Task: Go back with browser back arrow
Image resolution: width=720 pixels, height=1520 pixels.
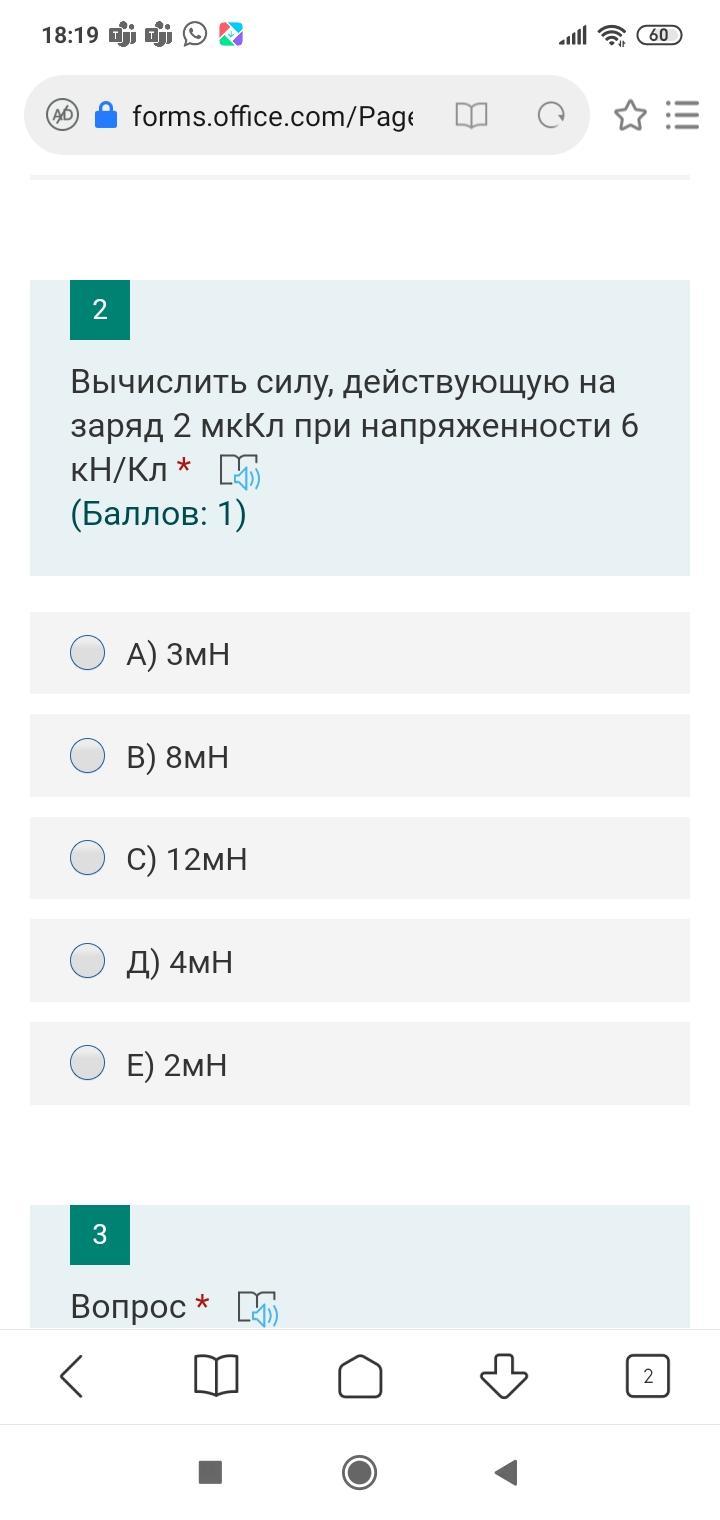Action: pyautogui.click(x=72, y=1377)
